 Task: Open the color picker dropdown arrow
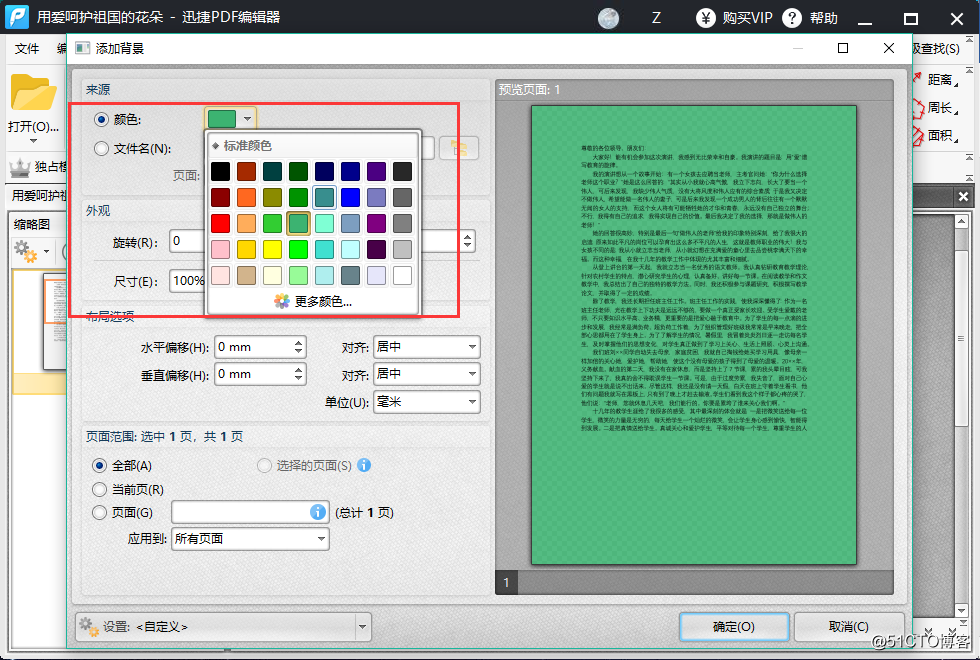248,119
